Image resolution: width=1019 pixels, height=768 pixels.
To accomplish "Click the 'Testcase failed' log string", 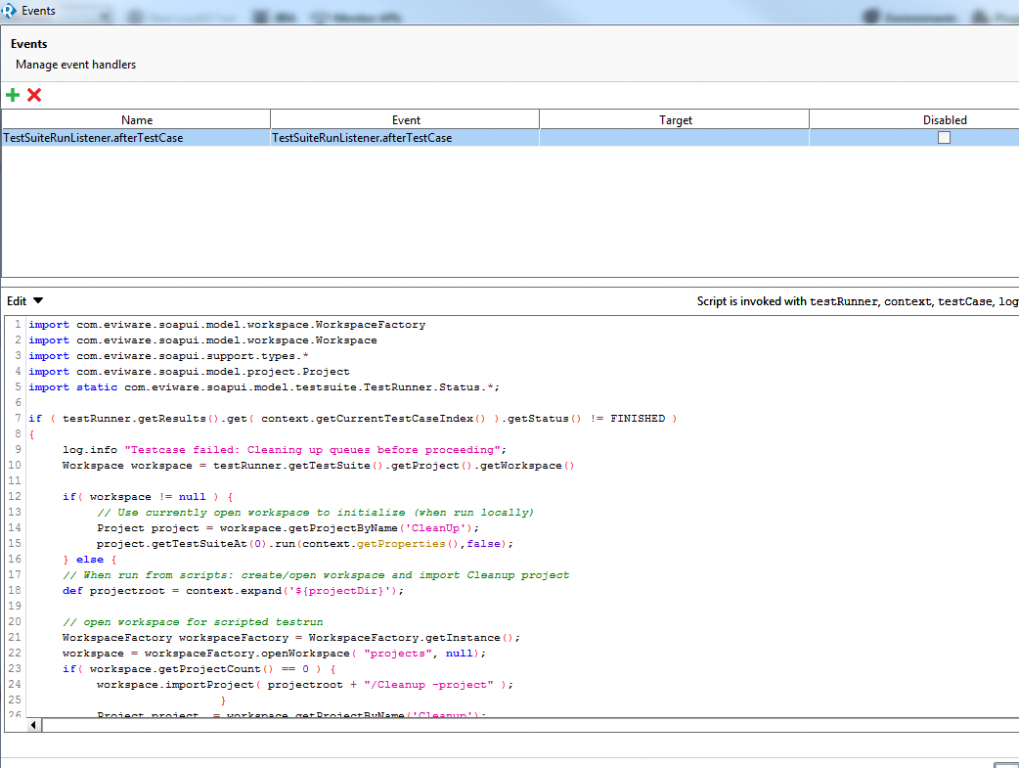I will pos(313,450).
